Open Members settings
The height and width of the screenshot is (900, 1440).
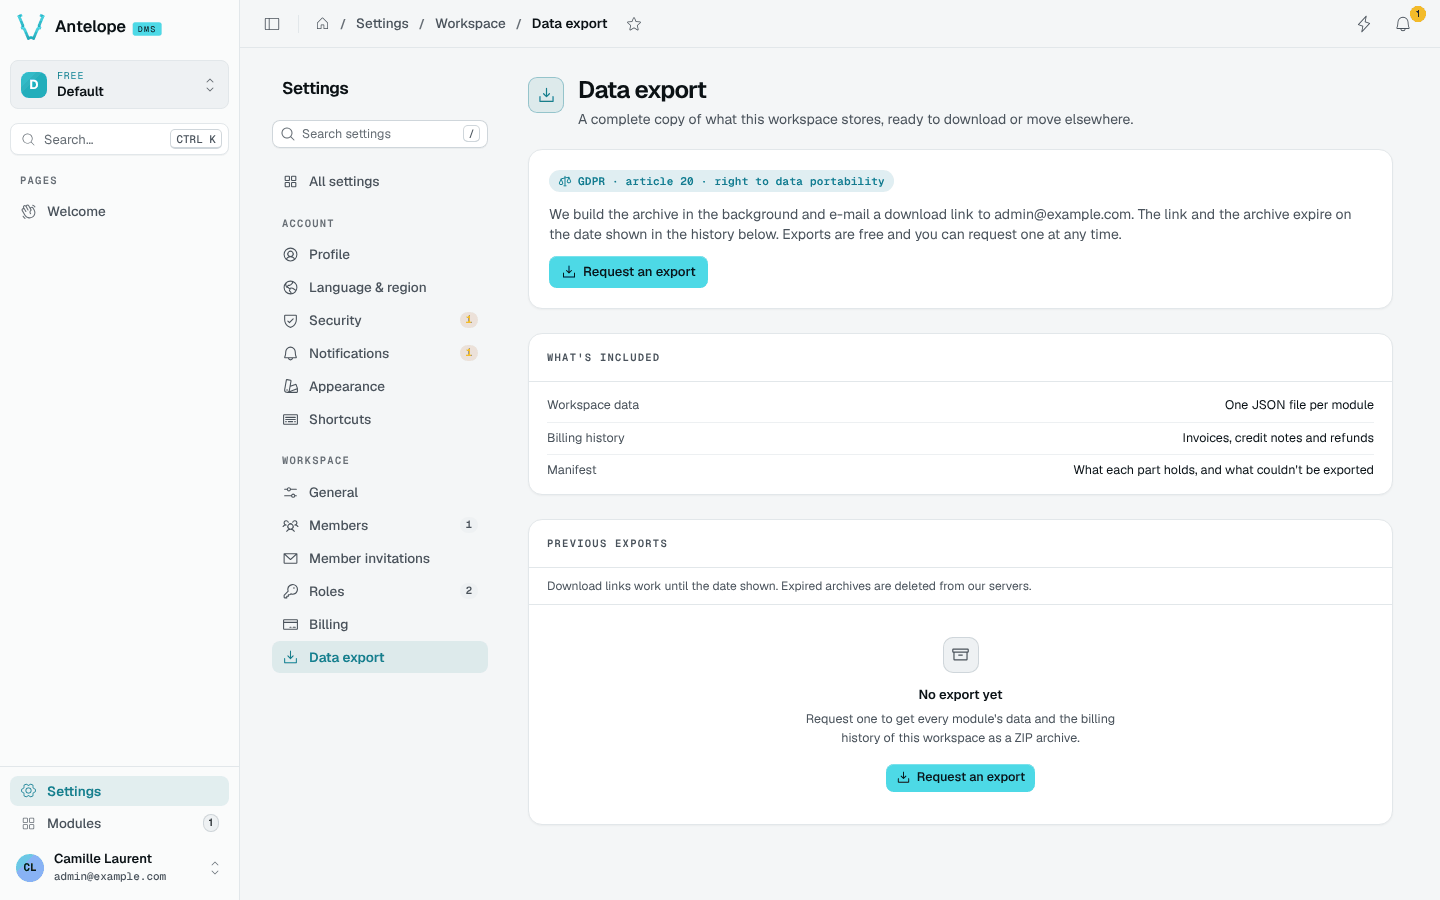click(x=380, y=525)
